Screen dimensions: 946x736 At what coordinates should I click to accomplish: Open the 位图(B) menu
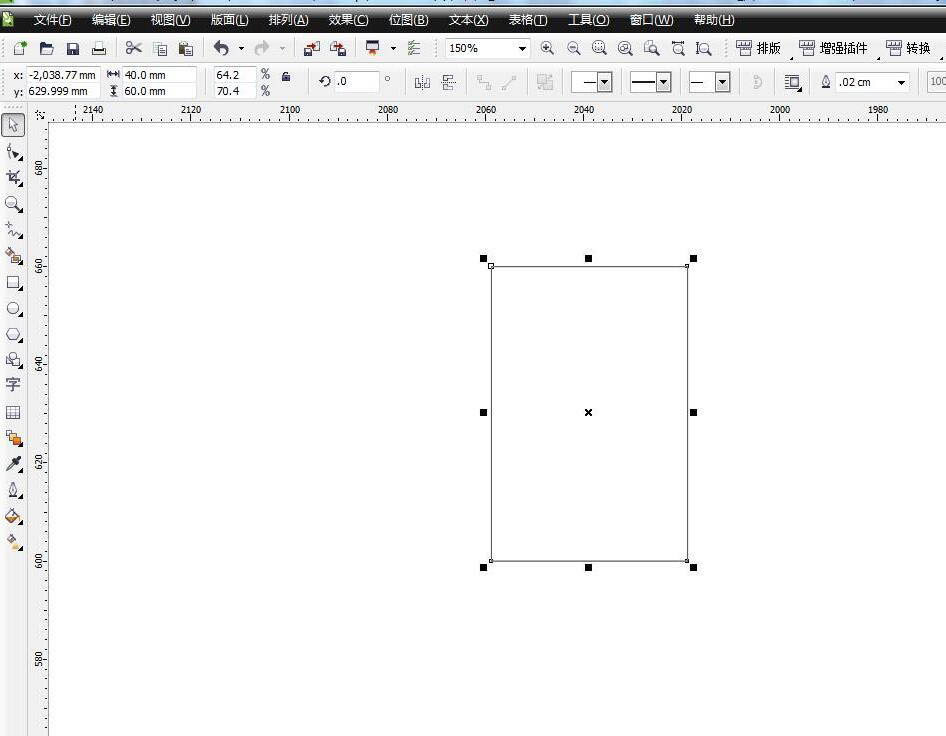click(x=408, y=20)
